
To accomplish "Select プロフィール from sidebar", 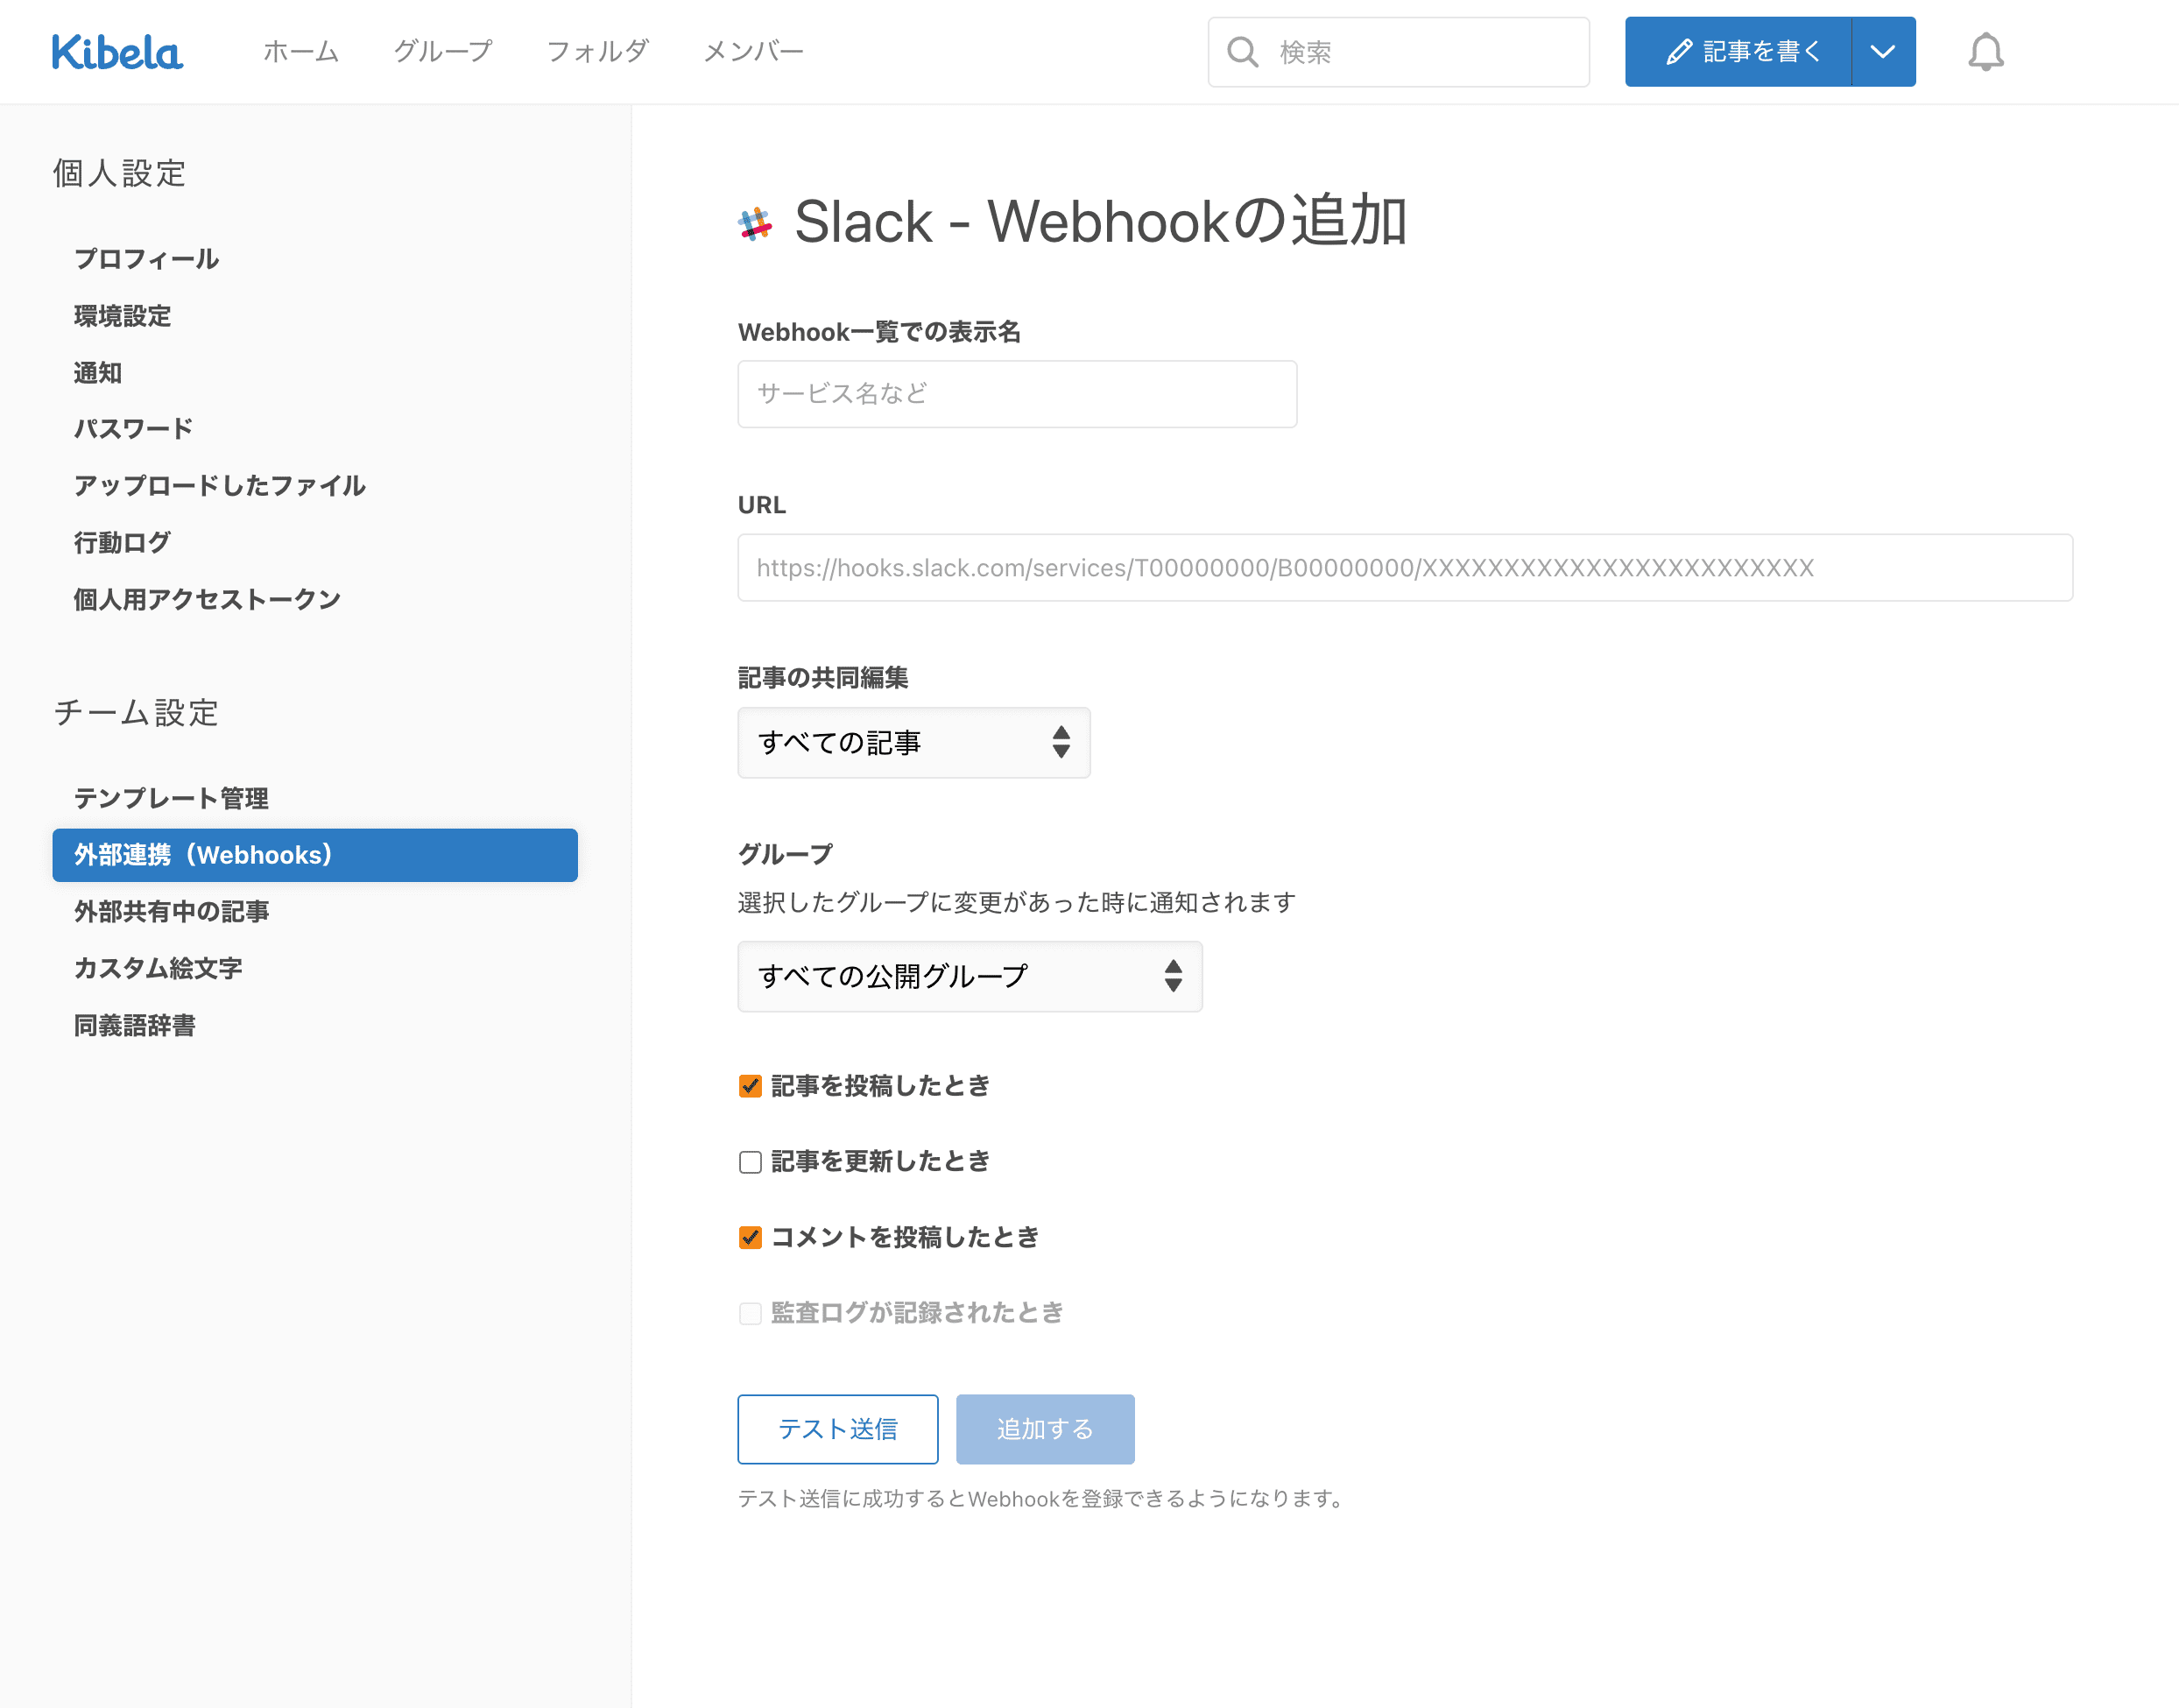I will click(145, 258).
